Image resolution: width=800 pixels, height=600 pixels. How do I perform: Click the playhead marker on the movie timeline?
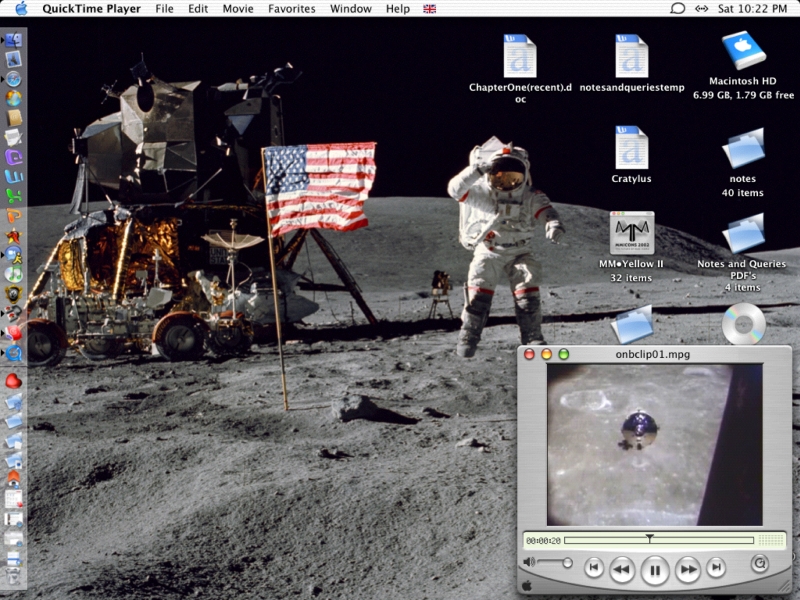tap(649, 538)
